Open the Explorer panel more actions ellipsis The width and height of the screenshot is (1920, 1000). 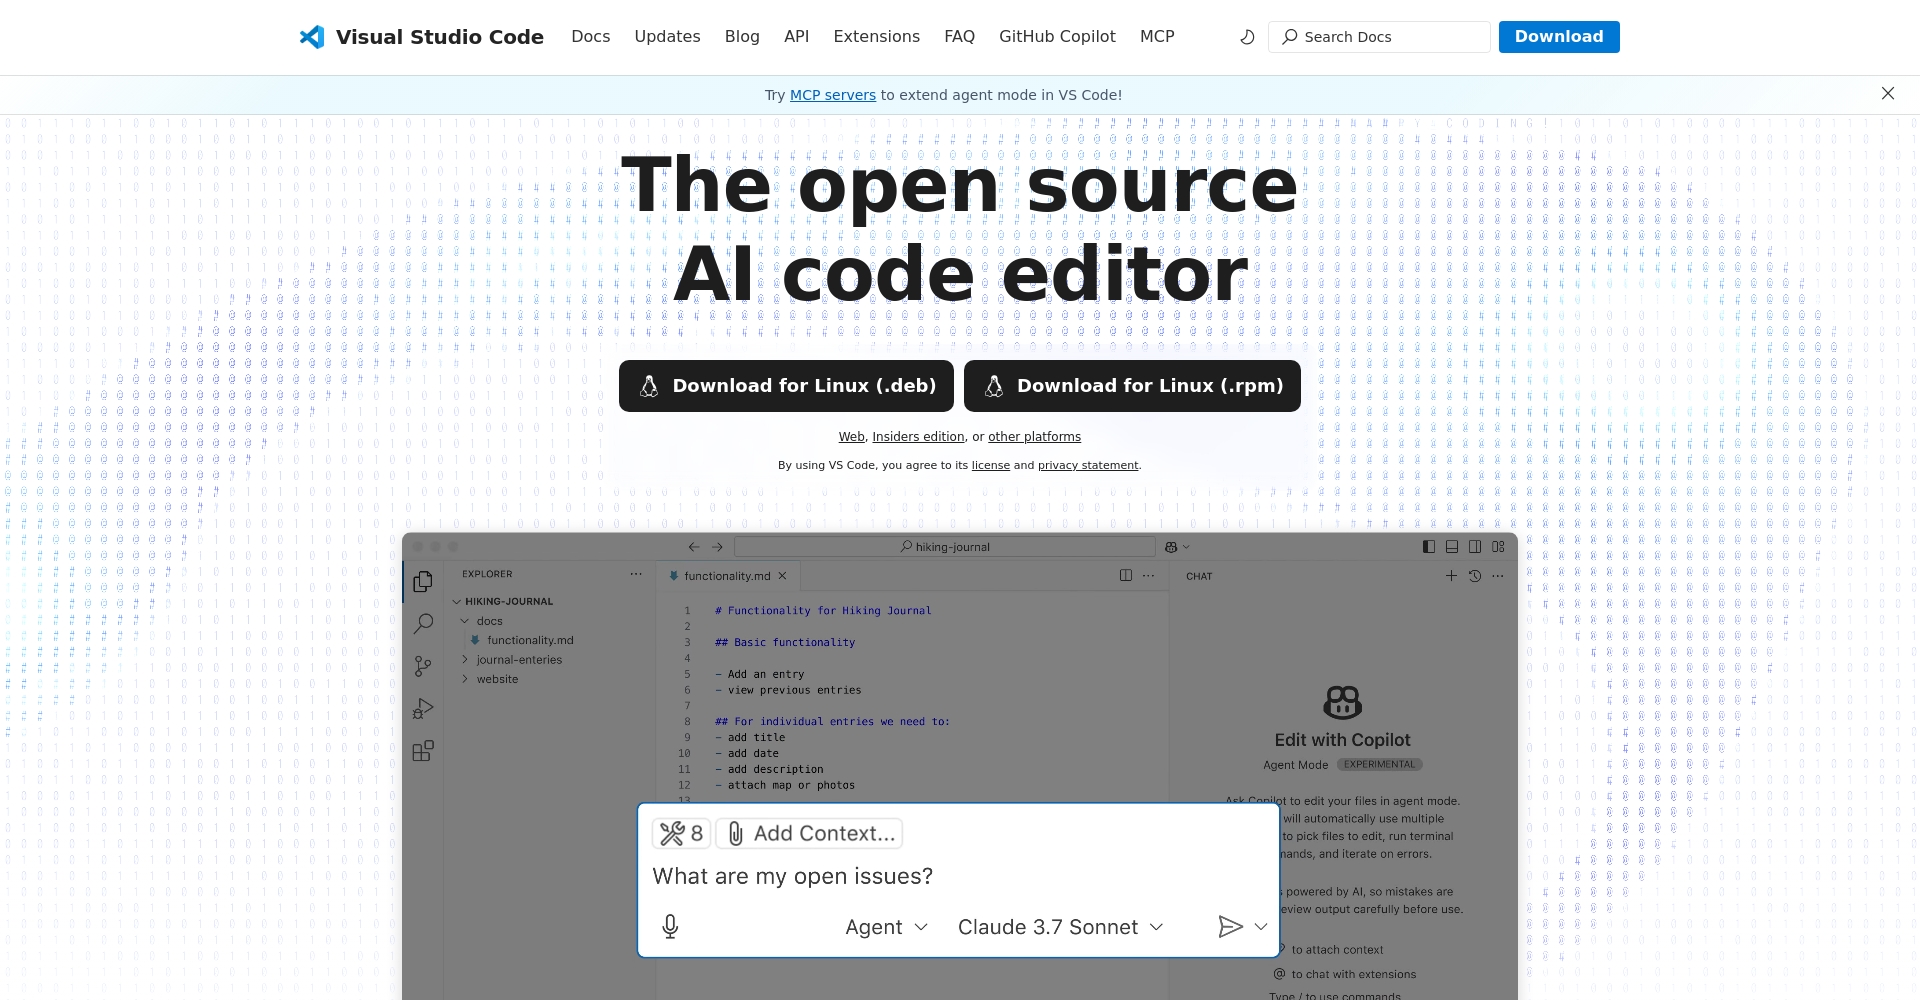636,574
